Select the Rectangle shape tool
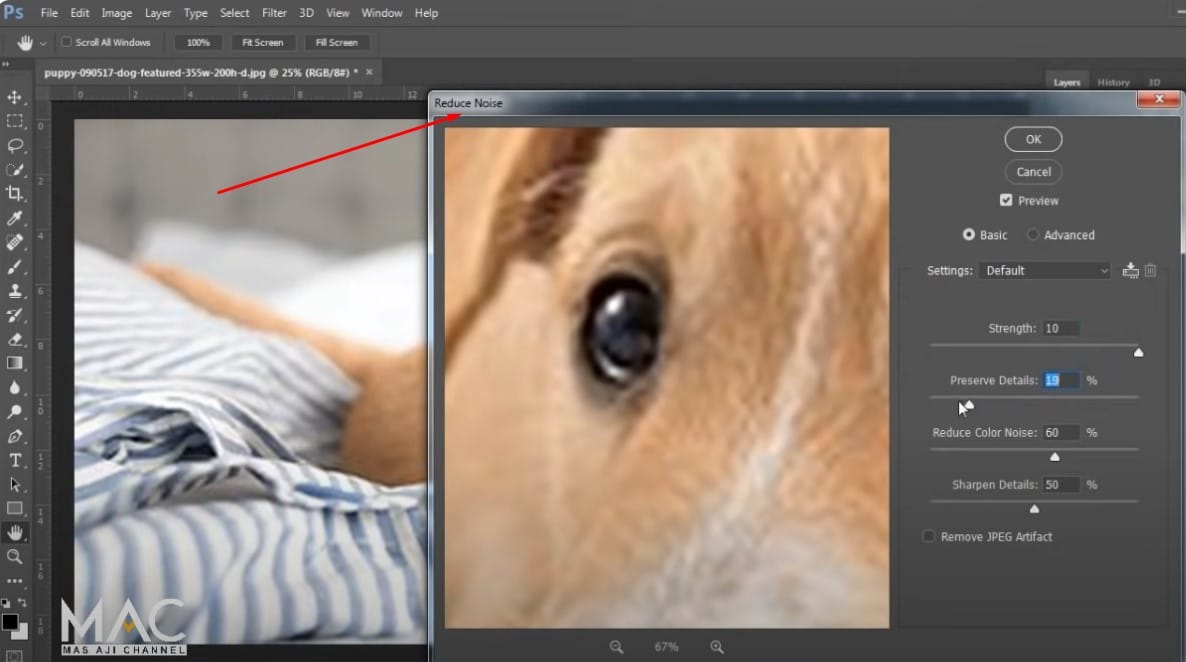The height and width of the screenshot is (662, 1186). tap(14, 508)
